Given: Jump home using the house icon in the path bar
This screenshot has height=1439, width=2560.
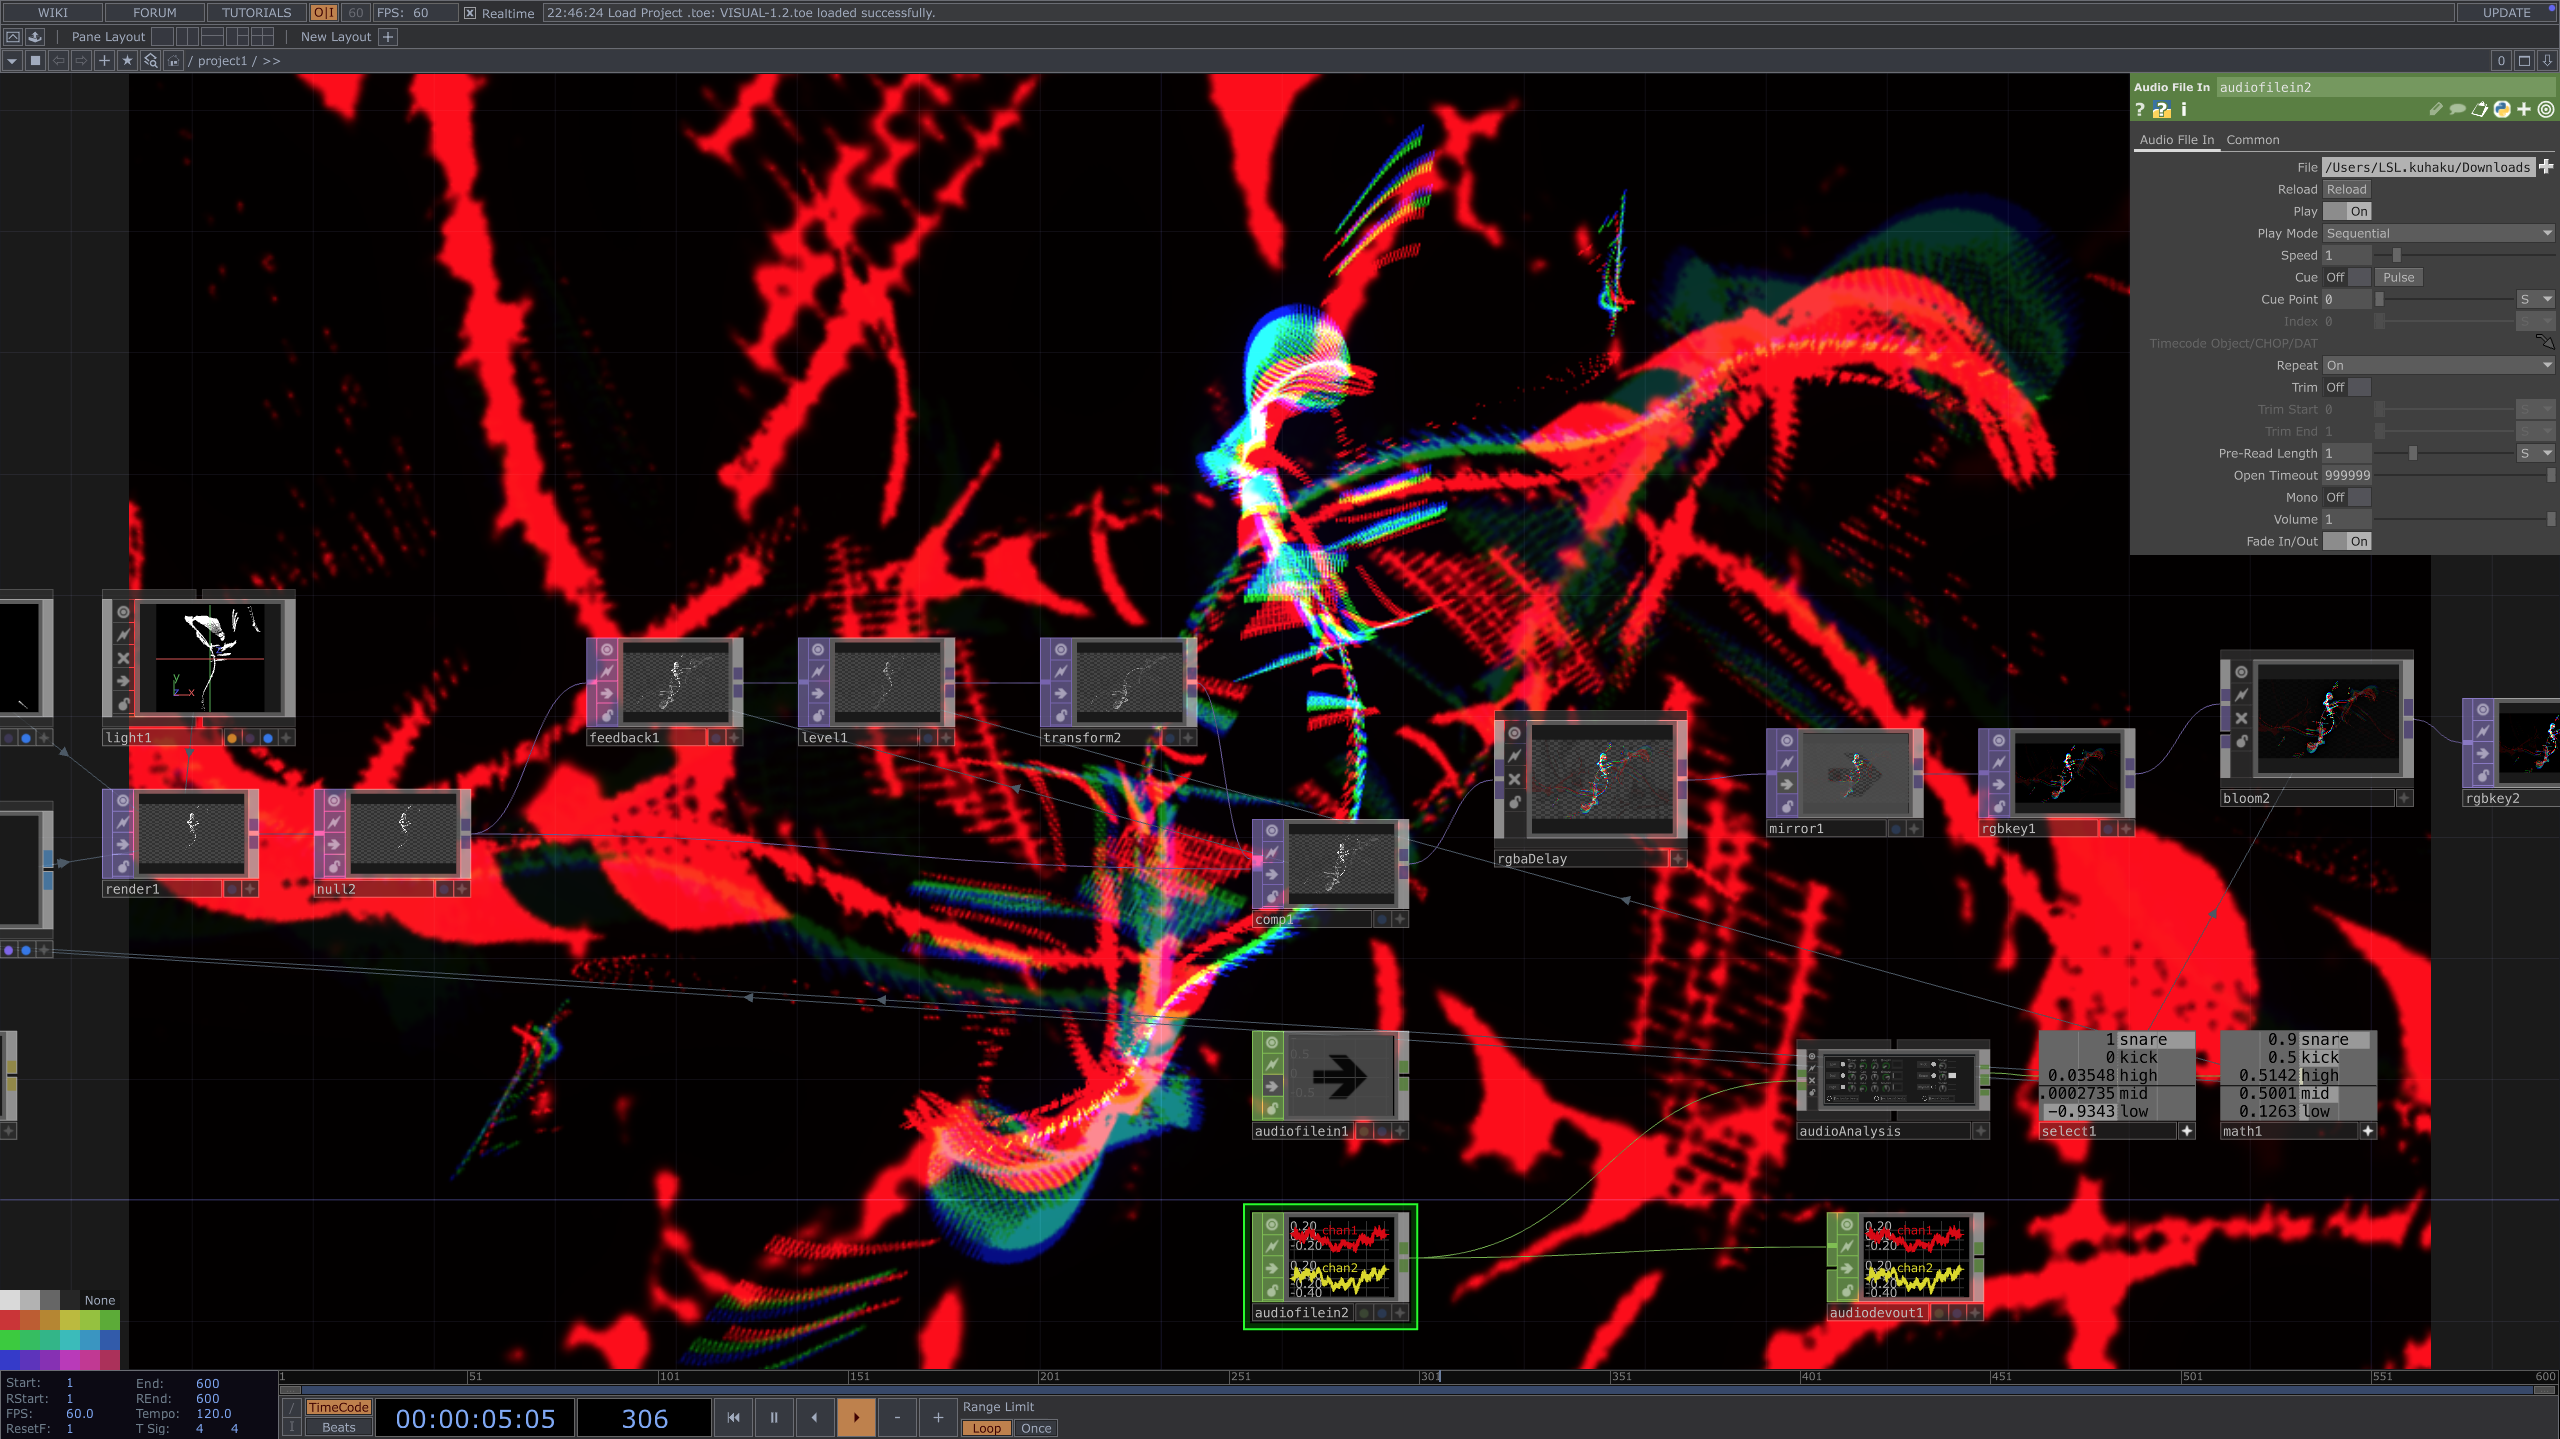Looking at the screenshot, I should tap(172, 60).
